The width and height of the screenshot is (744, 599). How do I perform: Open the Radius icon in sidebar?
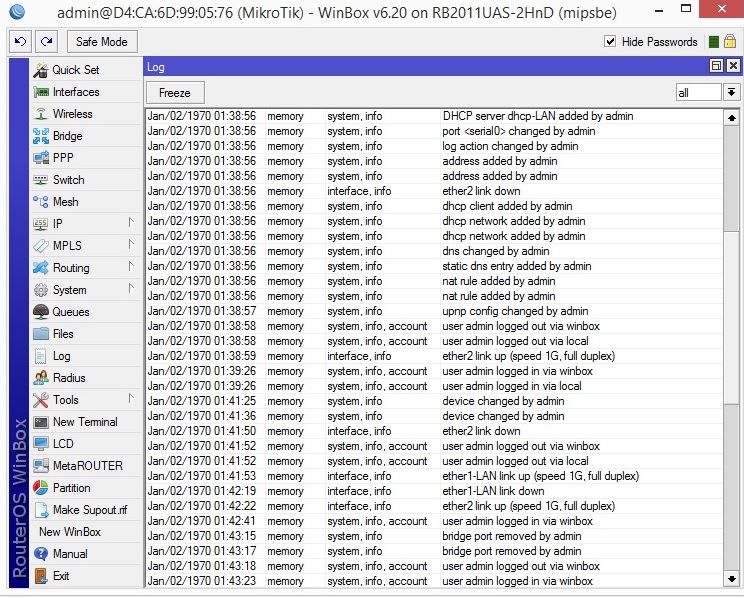pyautogui.click(x=41, y=378)
